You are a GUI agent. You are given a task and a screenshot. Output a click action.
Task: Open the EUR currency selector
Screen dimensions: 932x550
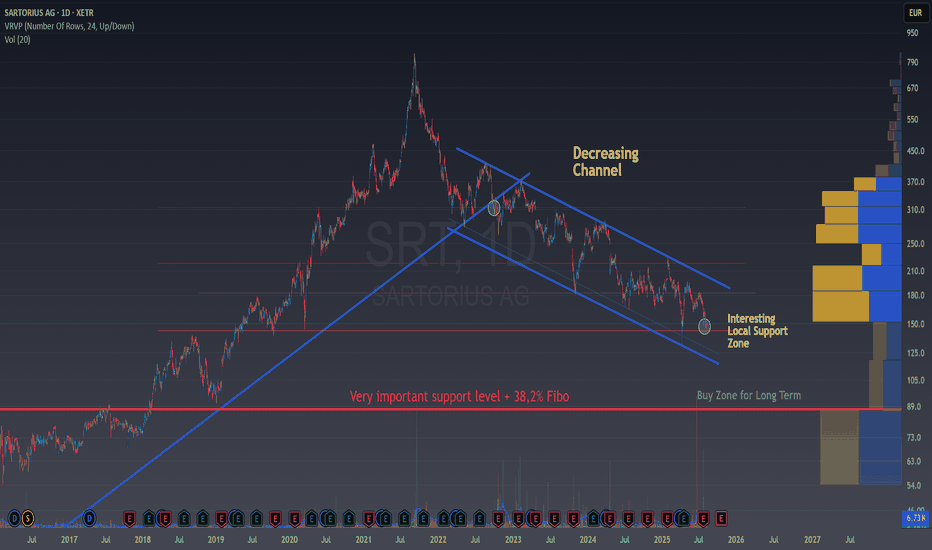tap(915, 12)
